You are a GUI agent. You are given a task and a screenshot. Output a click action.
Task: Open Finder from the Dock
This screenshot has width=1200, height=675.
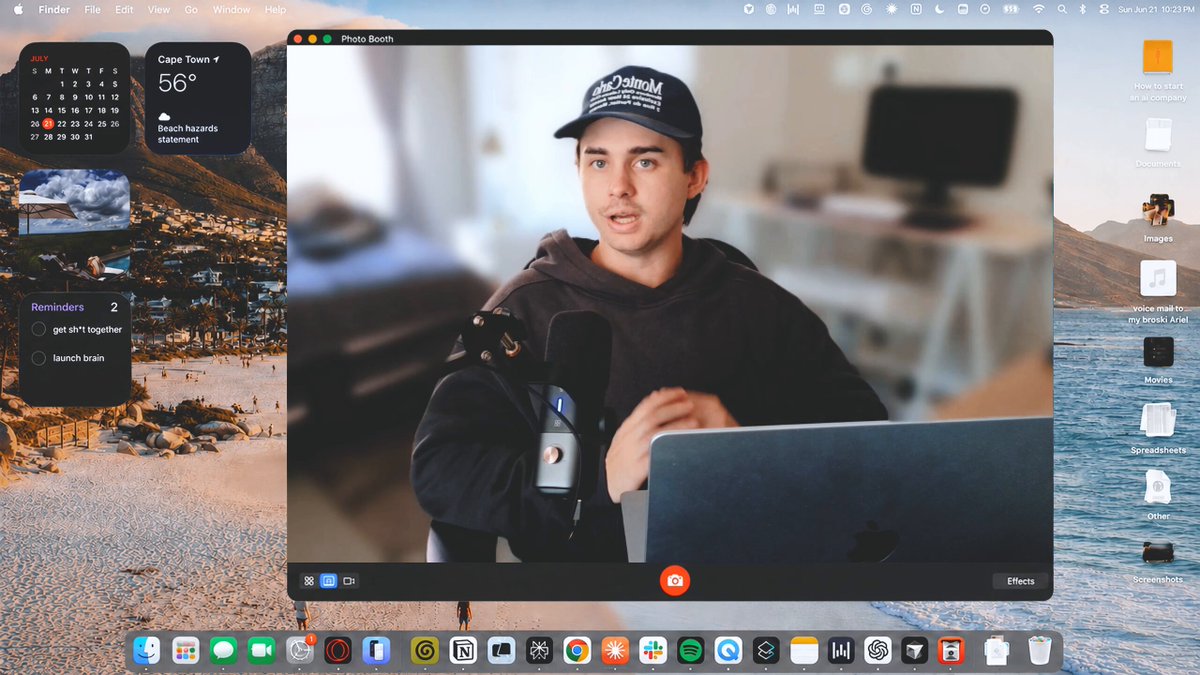[x=147, y=650]
